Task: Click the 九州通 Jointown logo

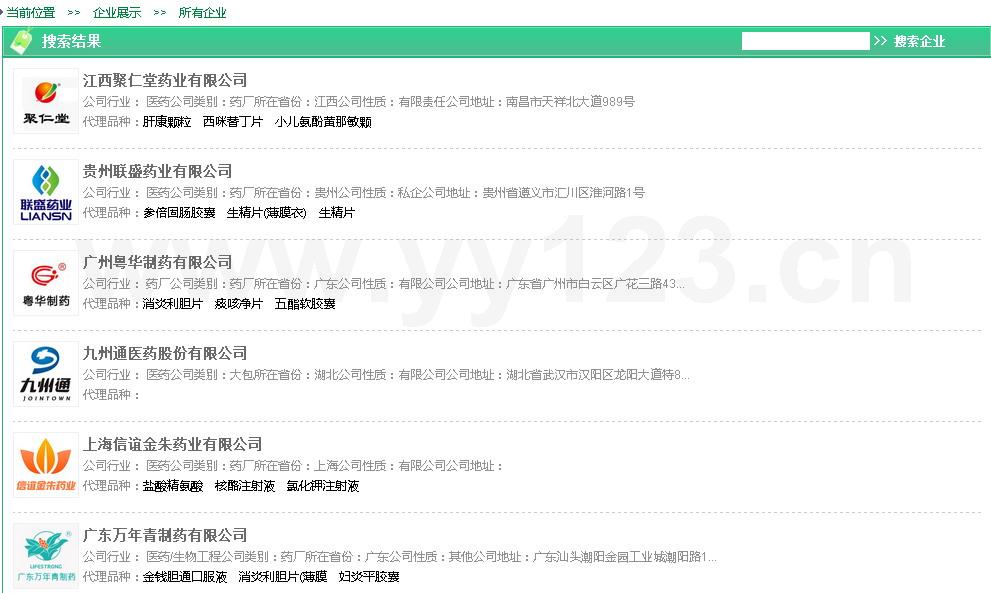Action: 46,374
